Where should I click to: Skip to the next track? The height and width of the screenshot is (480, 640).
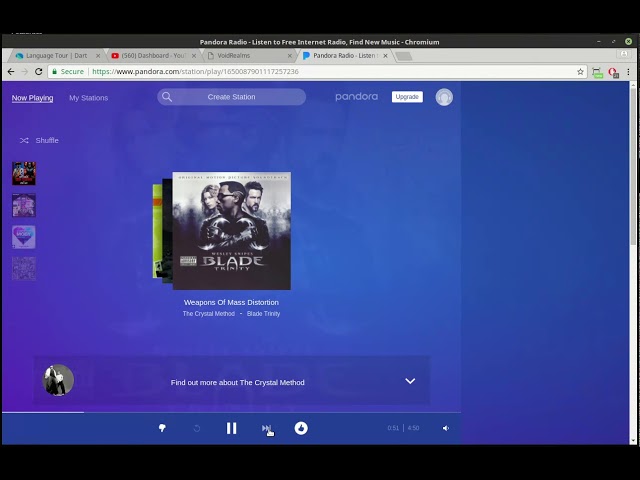click(266, 428)
